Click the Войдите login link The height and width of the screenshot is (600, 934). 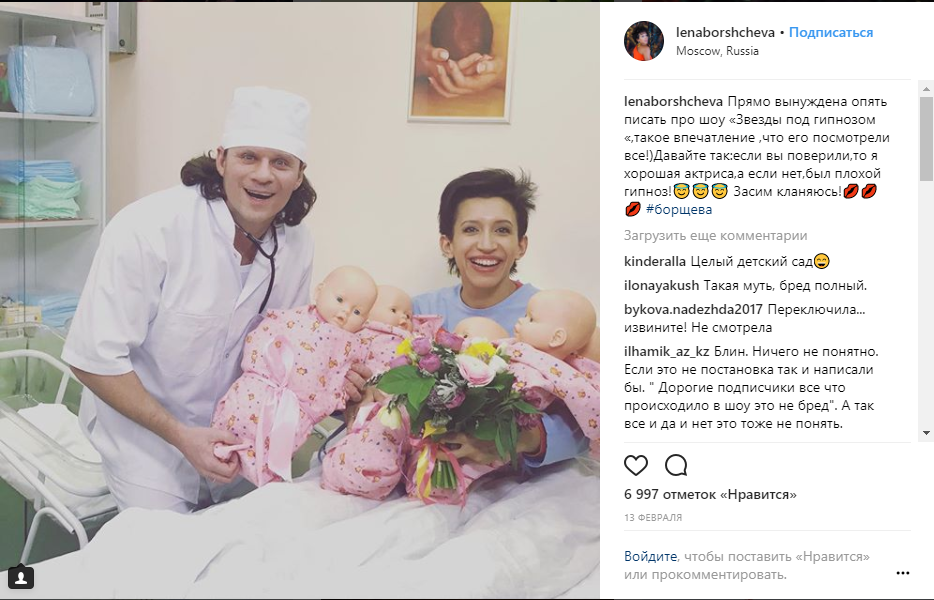[650, 557]
